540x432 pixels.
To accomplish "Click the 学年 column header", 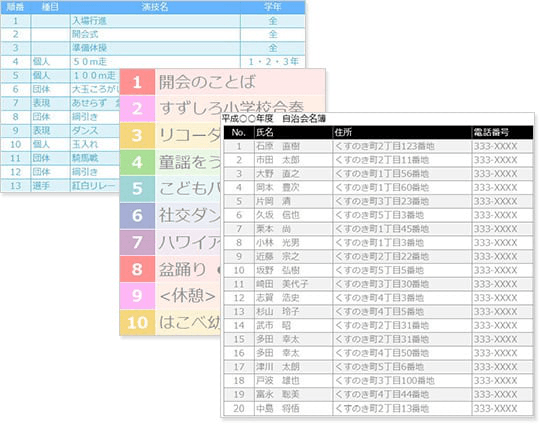I will point(273,7).
